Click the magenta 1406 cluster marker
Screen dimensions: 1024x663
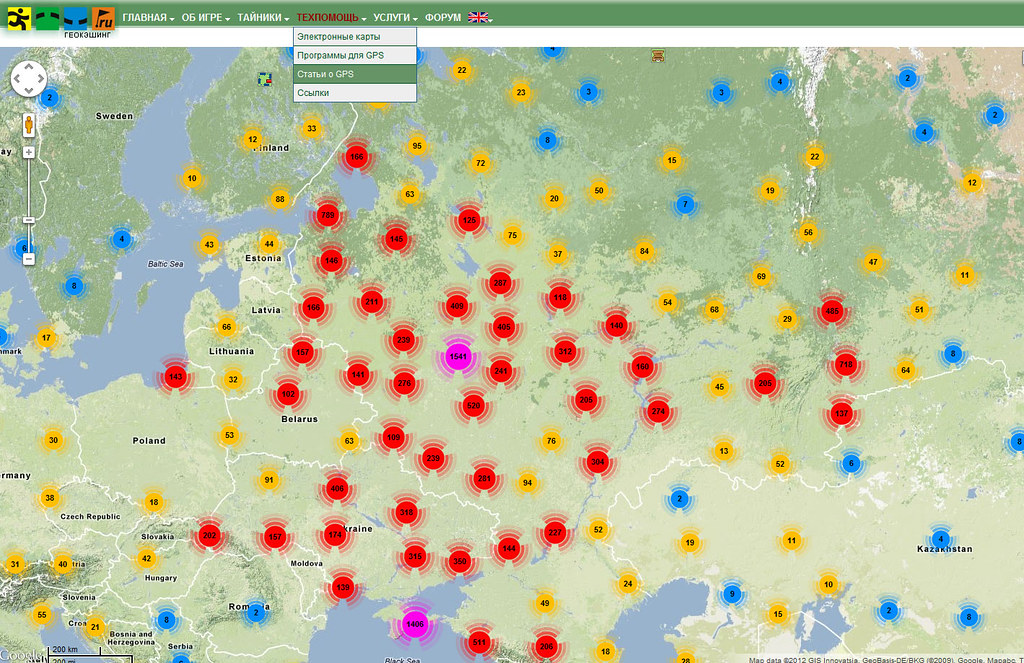tap(414, 624)
